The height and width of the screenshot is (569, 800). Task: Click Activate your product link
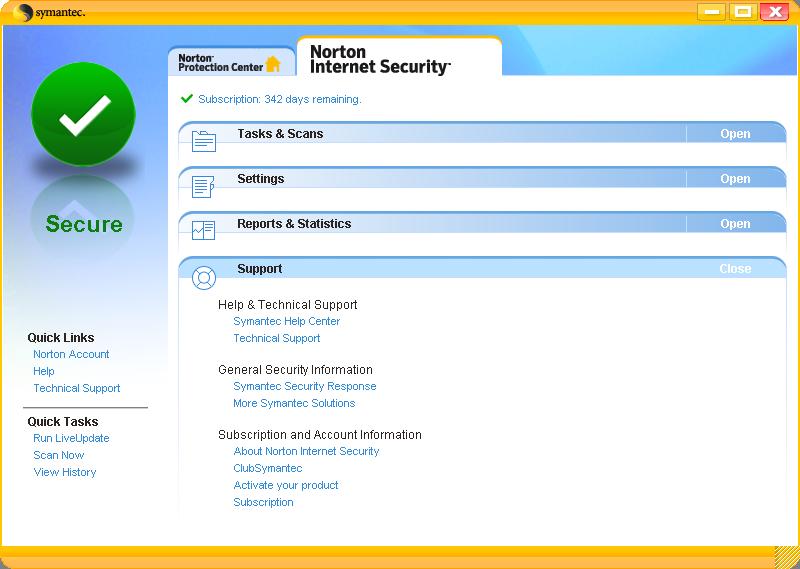coord(286,485)
